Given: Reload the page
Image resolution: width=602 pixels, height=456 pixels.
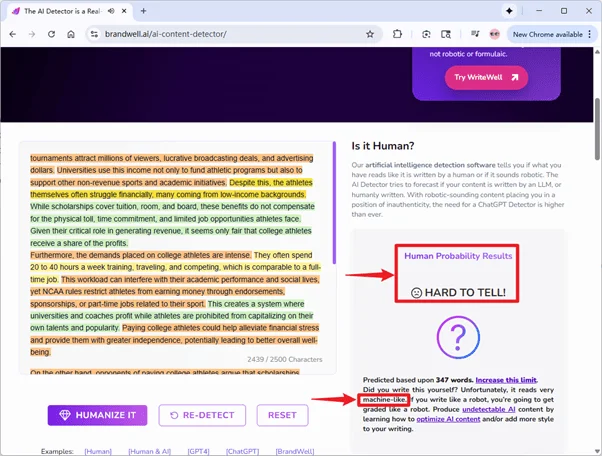Looking at the screenshot, I should (x=51, y=34).
